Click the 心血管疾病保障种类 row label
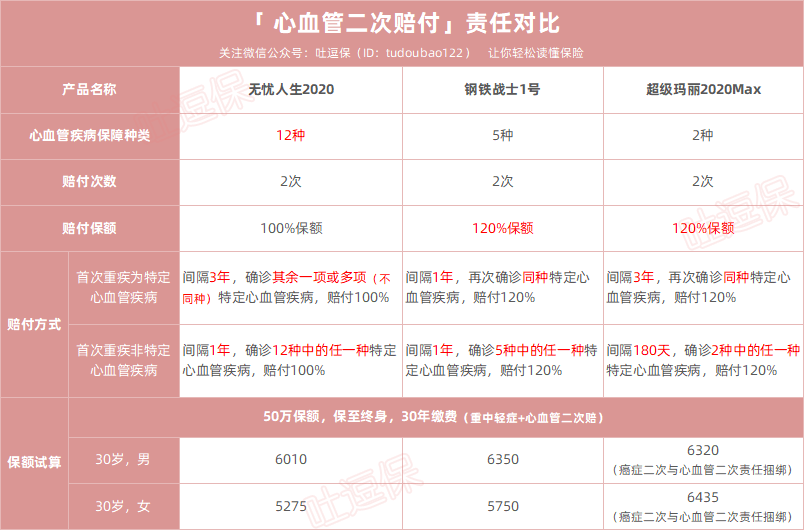805x531 pixels. [90, 136]
